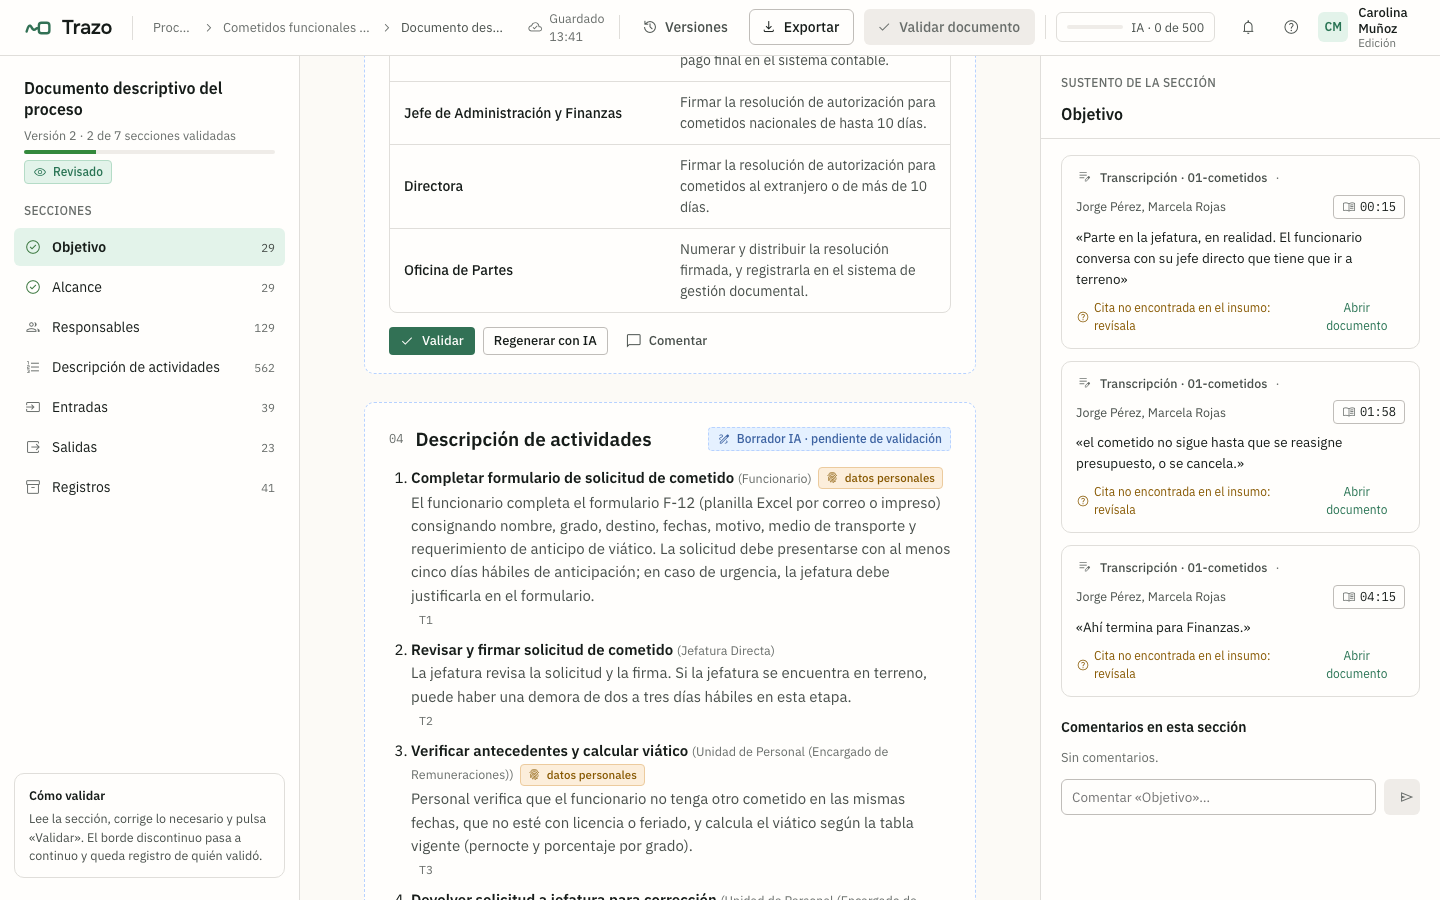Click the cloud saved status icon
Viewport: 1440px width, 900px height.
(535, 27)
